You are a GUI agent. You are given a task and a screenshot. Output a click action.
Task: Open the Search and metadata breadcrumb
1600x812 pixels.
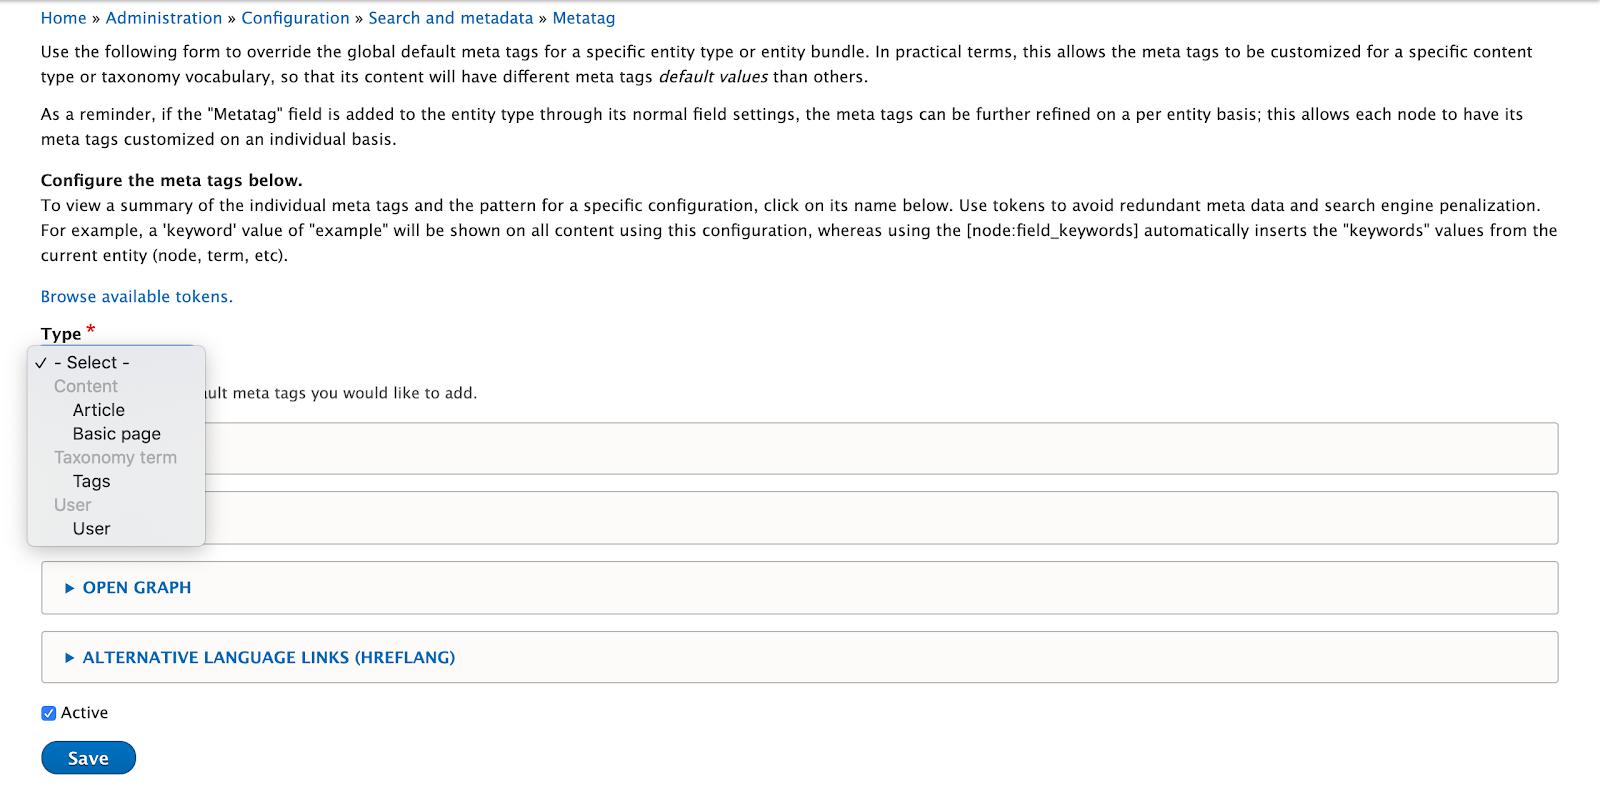coord(450,18)
